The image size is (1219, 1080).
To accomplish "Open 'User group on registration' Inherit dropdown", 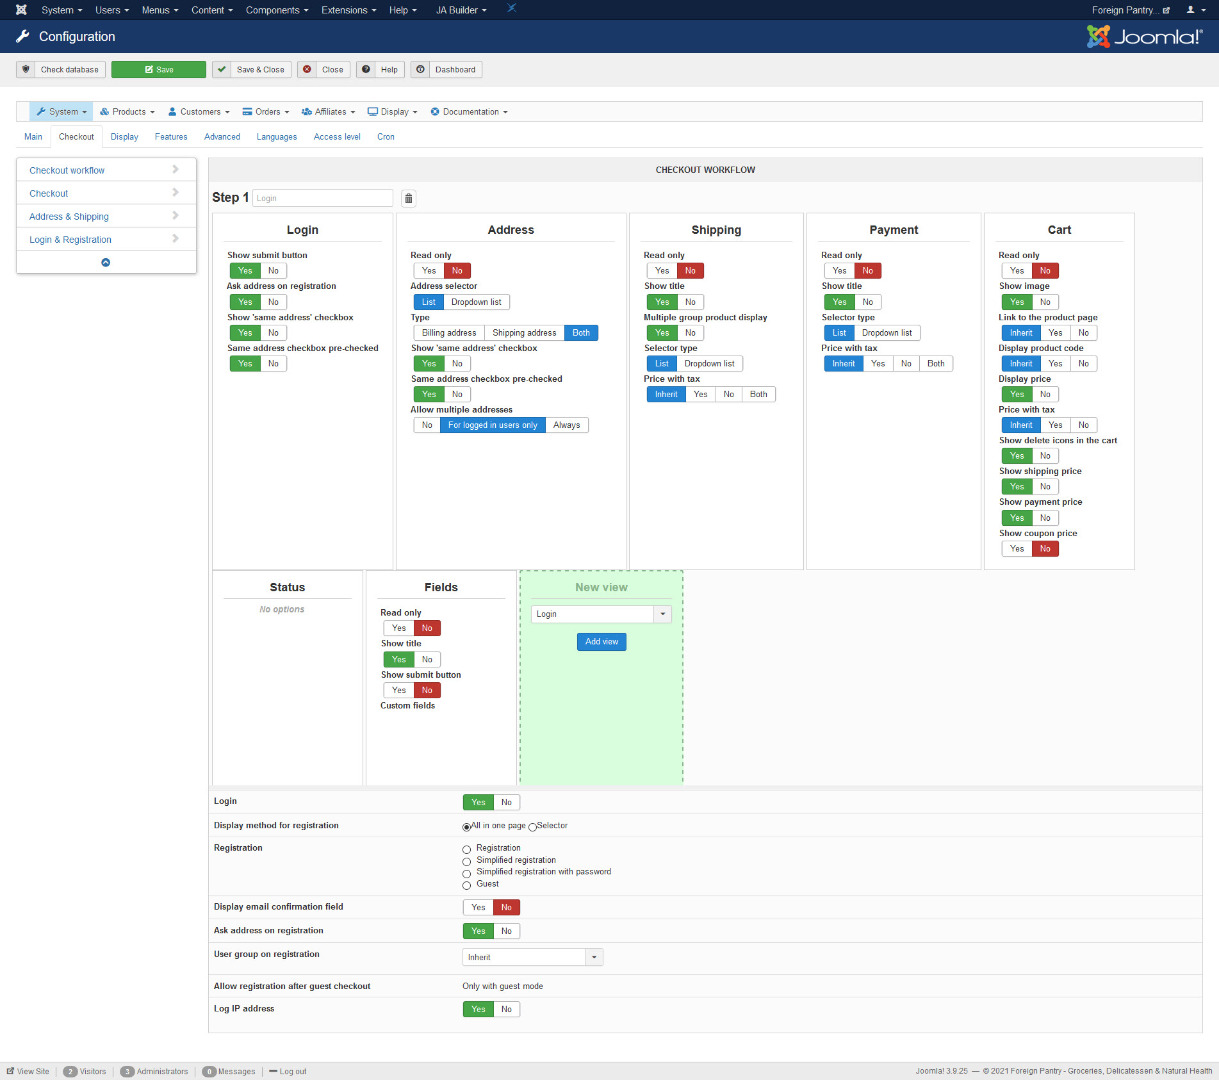I will coord(533,958).
